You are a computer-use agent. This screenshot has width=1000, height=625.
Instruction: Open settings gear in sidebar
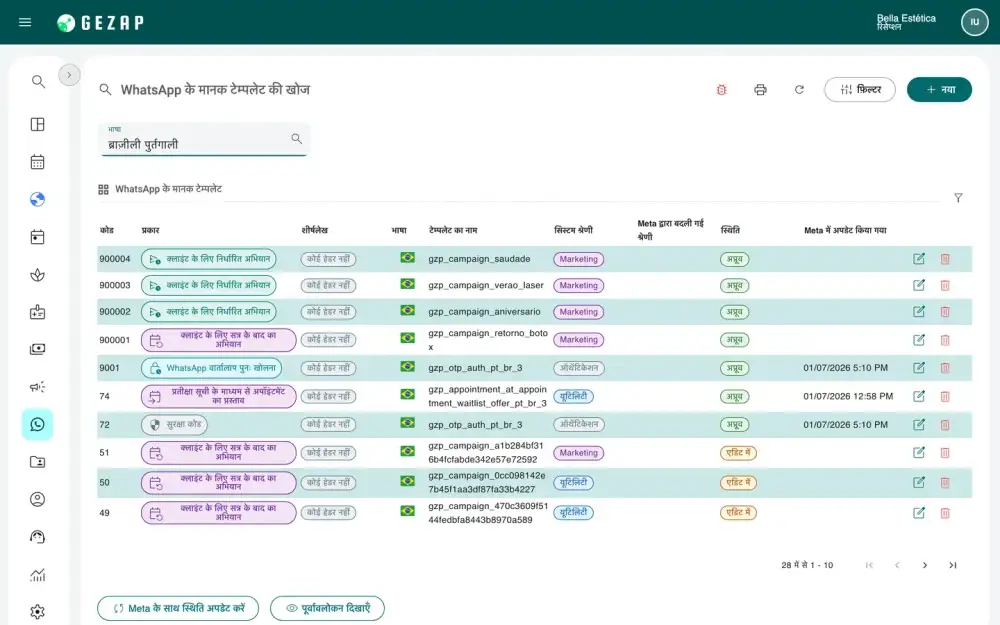click(x=38, y=612)
